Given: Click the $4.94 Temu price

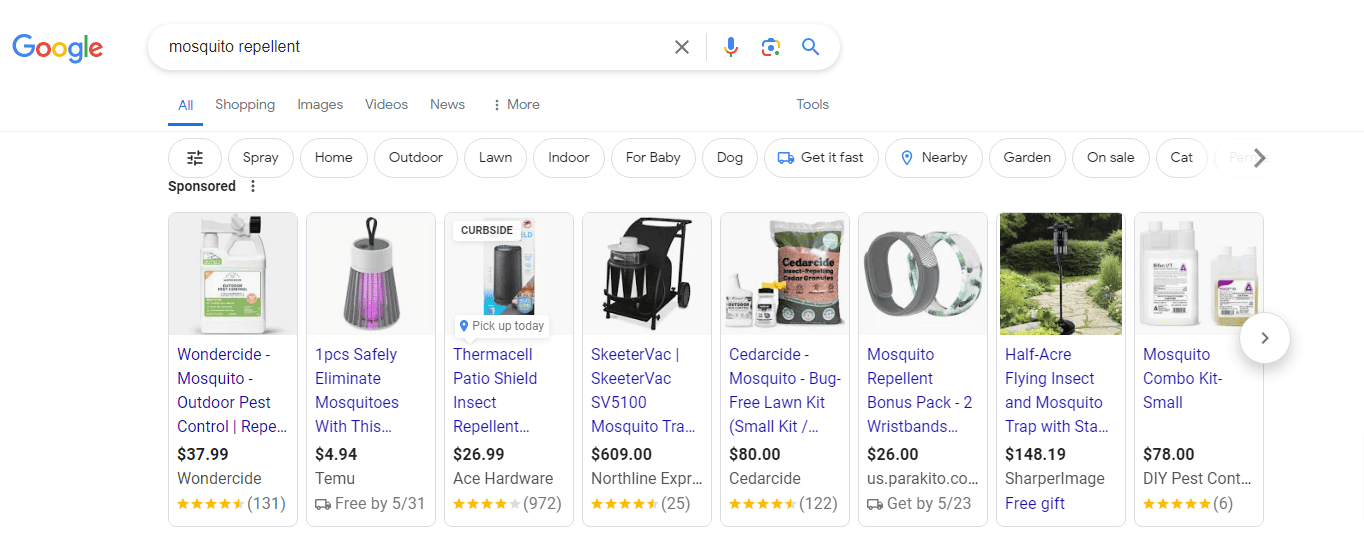Looking at the screenshot, I should [x=336, y=454].
